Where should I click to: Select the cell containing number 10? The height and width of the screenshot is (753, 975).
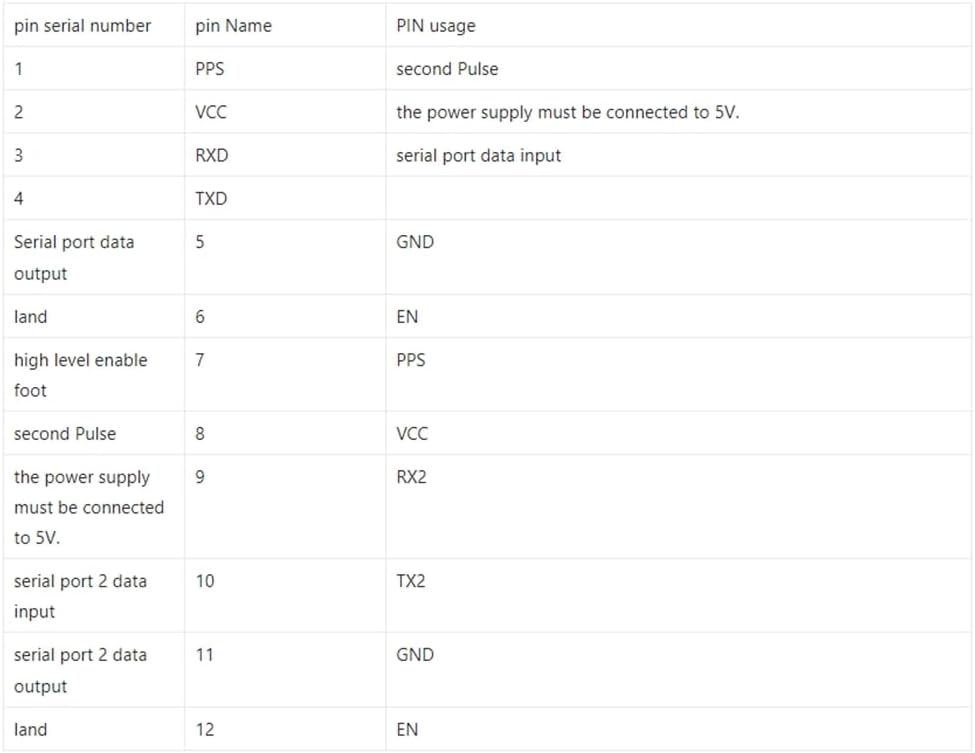[204, 581]
